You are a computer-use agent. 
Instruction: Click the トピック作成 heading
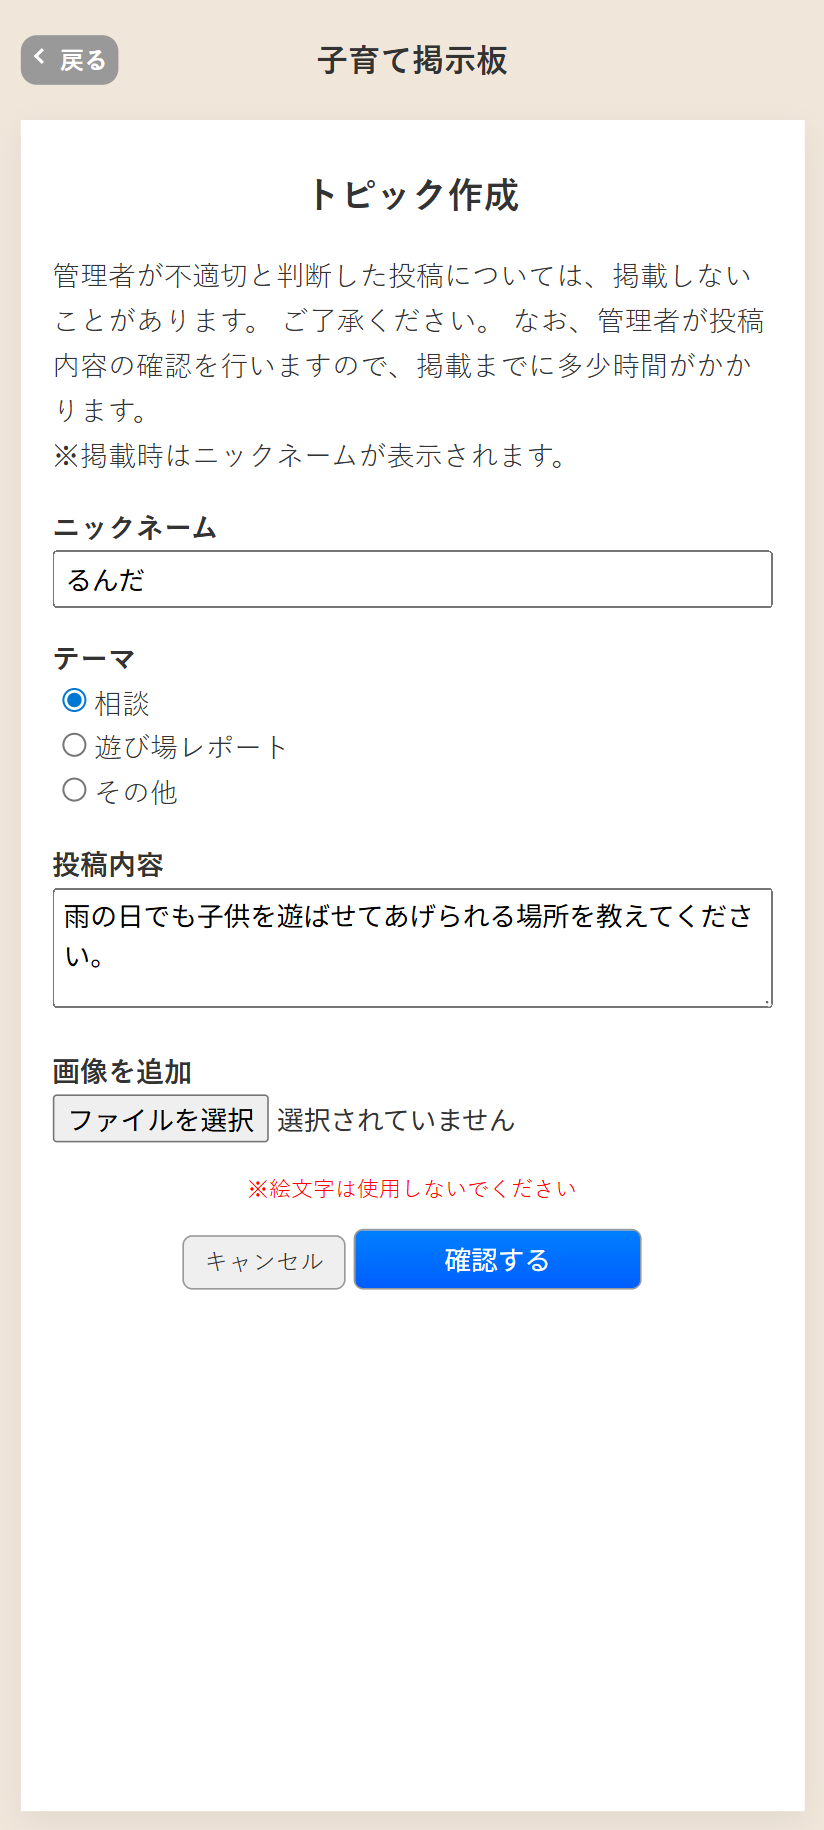[412, 195]
